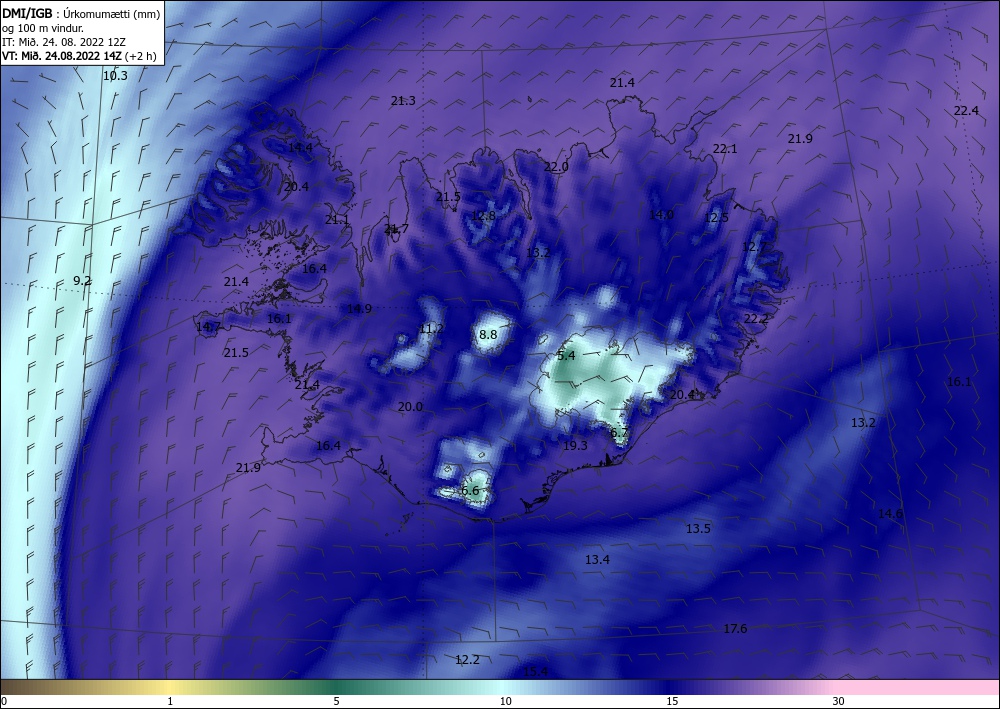Click the glacier value '5.4'
Screen dimensions: 1000x709
[x=566, y=356]
